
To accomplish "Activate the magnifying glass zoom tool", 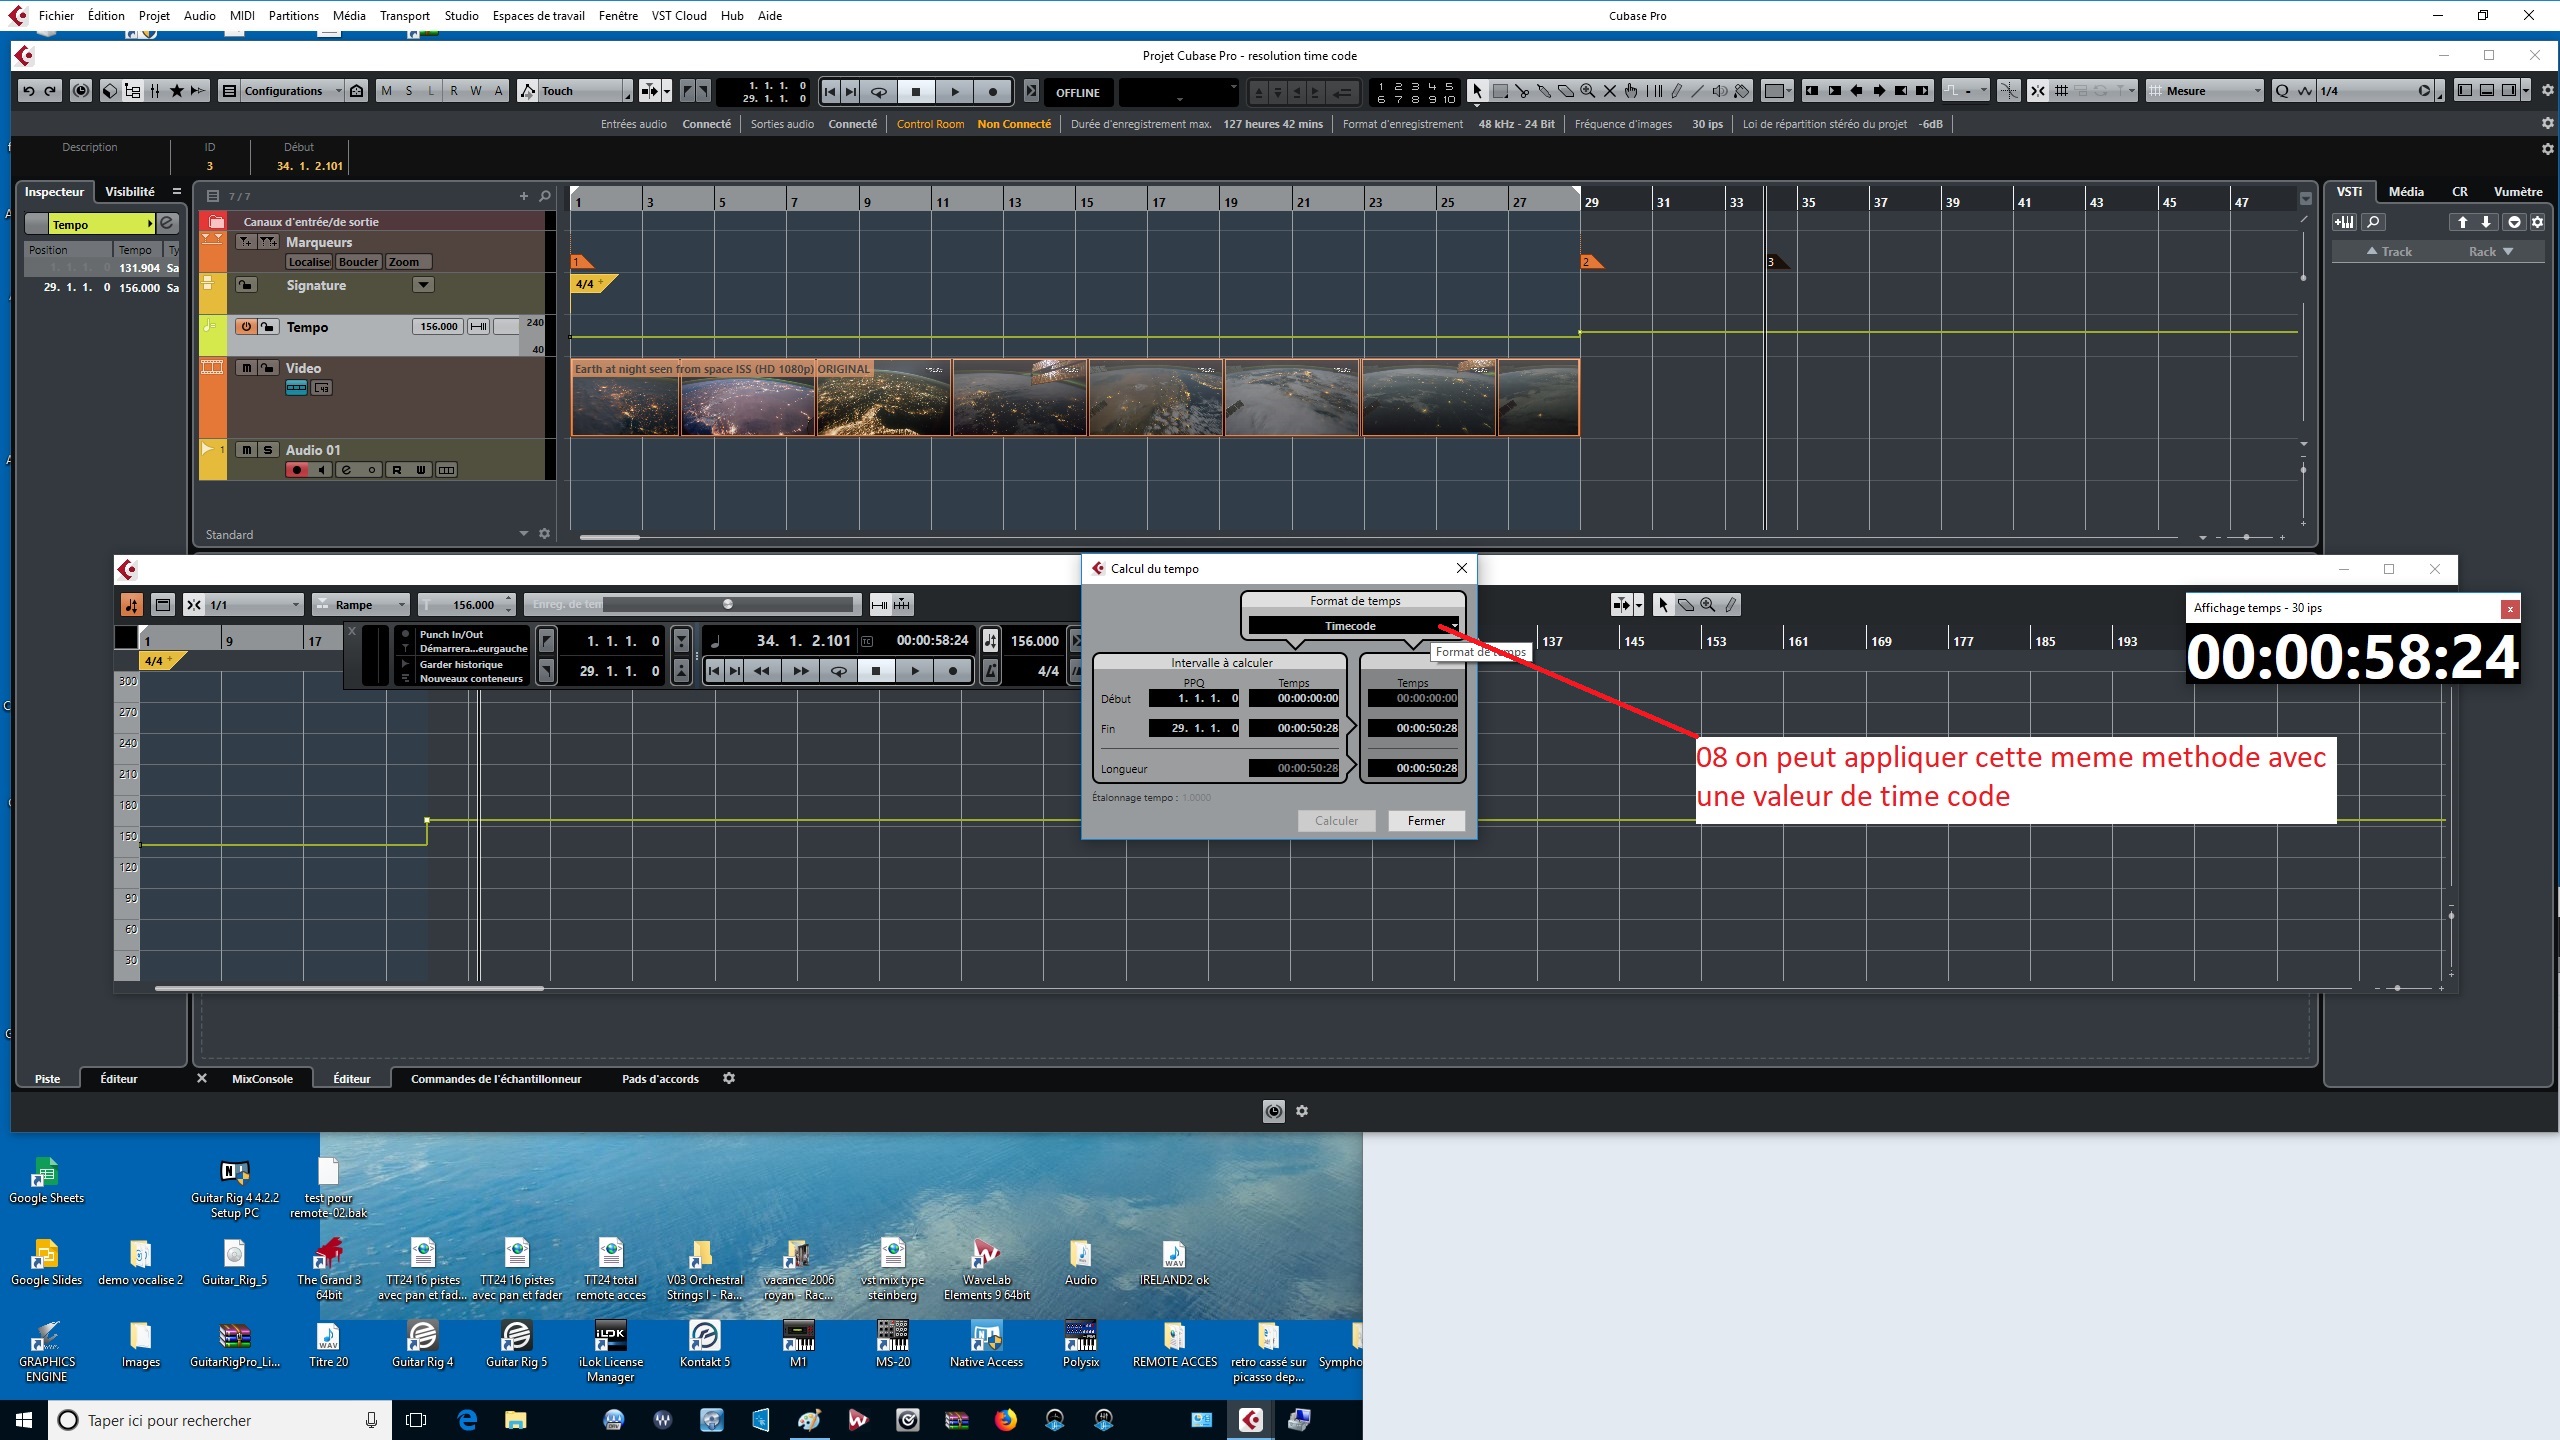I will [x=1588, y=91].
